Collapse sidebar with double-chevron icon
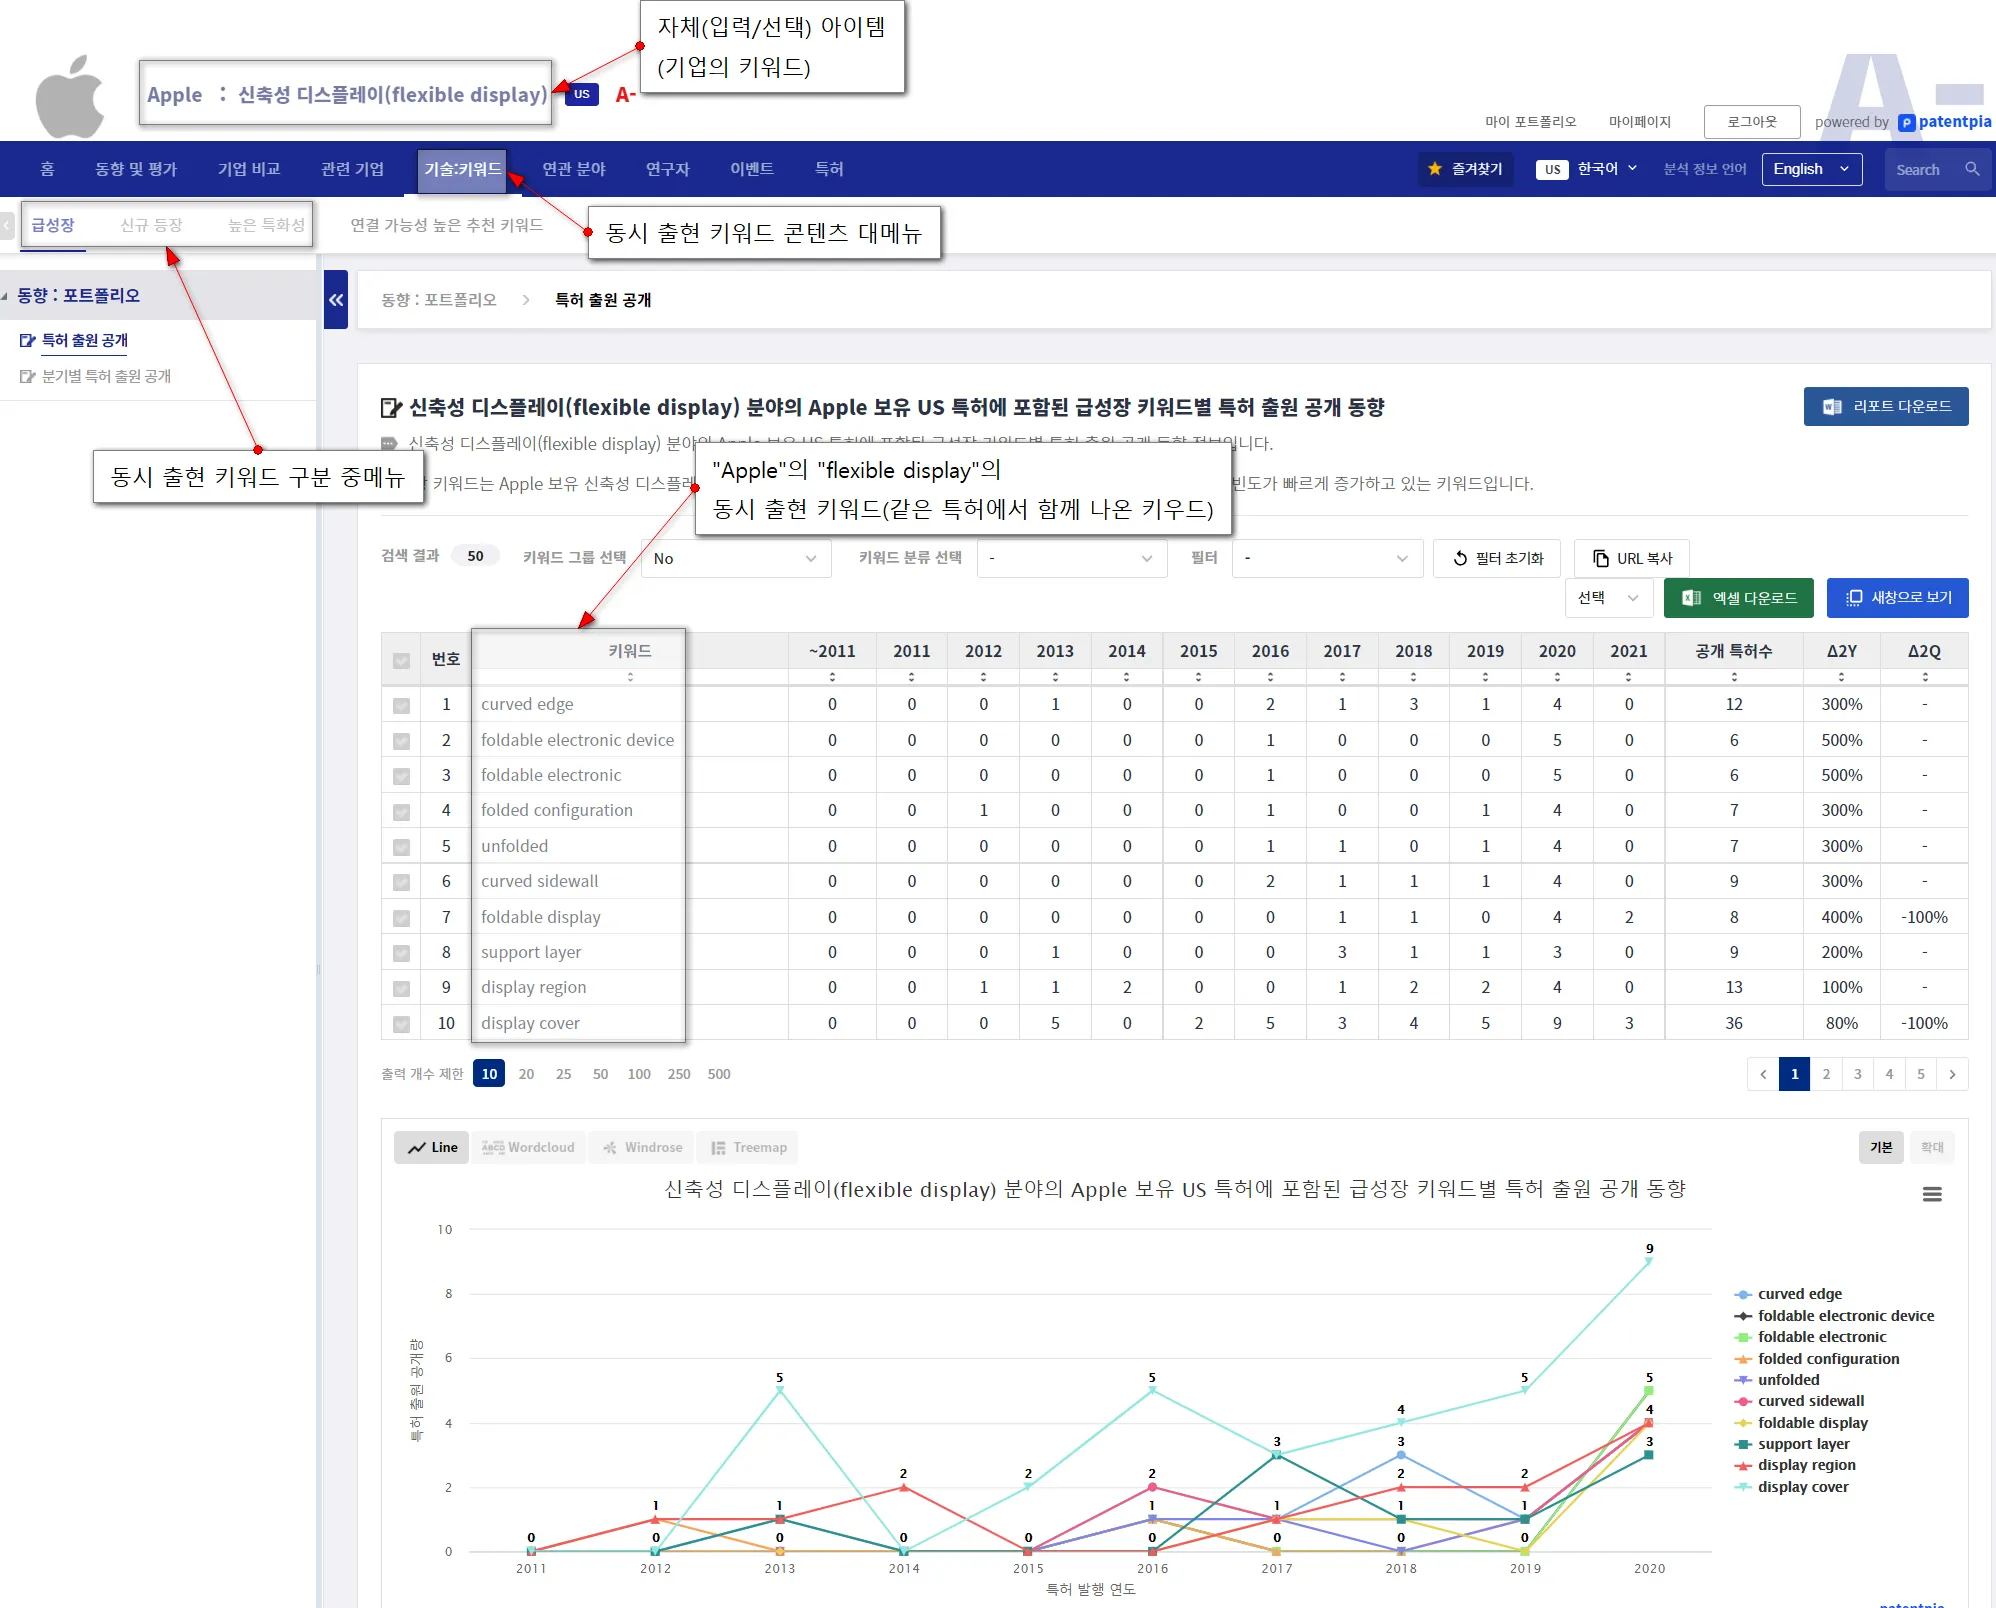 [336, 300]
